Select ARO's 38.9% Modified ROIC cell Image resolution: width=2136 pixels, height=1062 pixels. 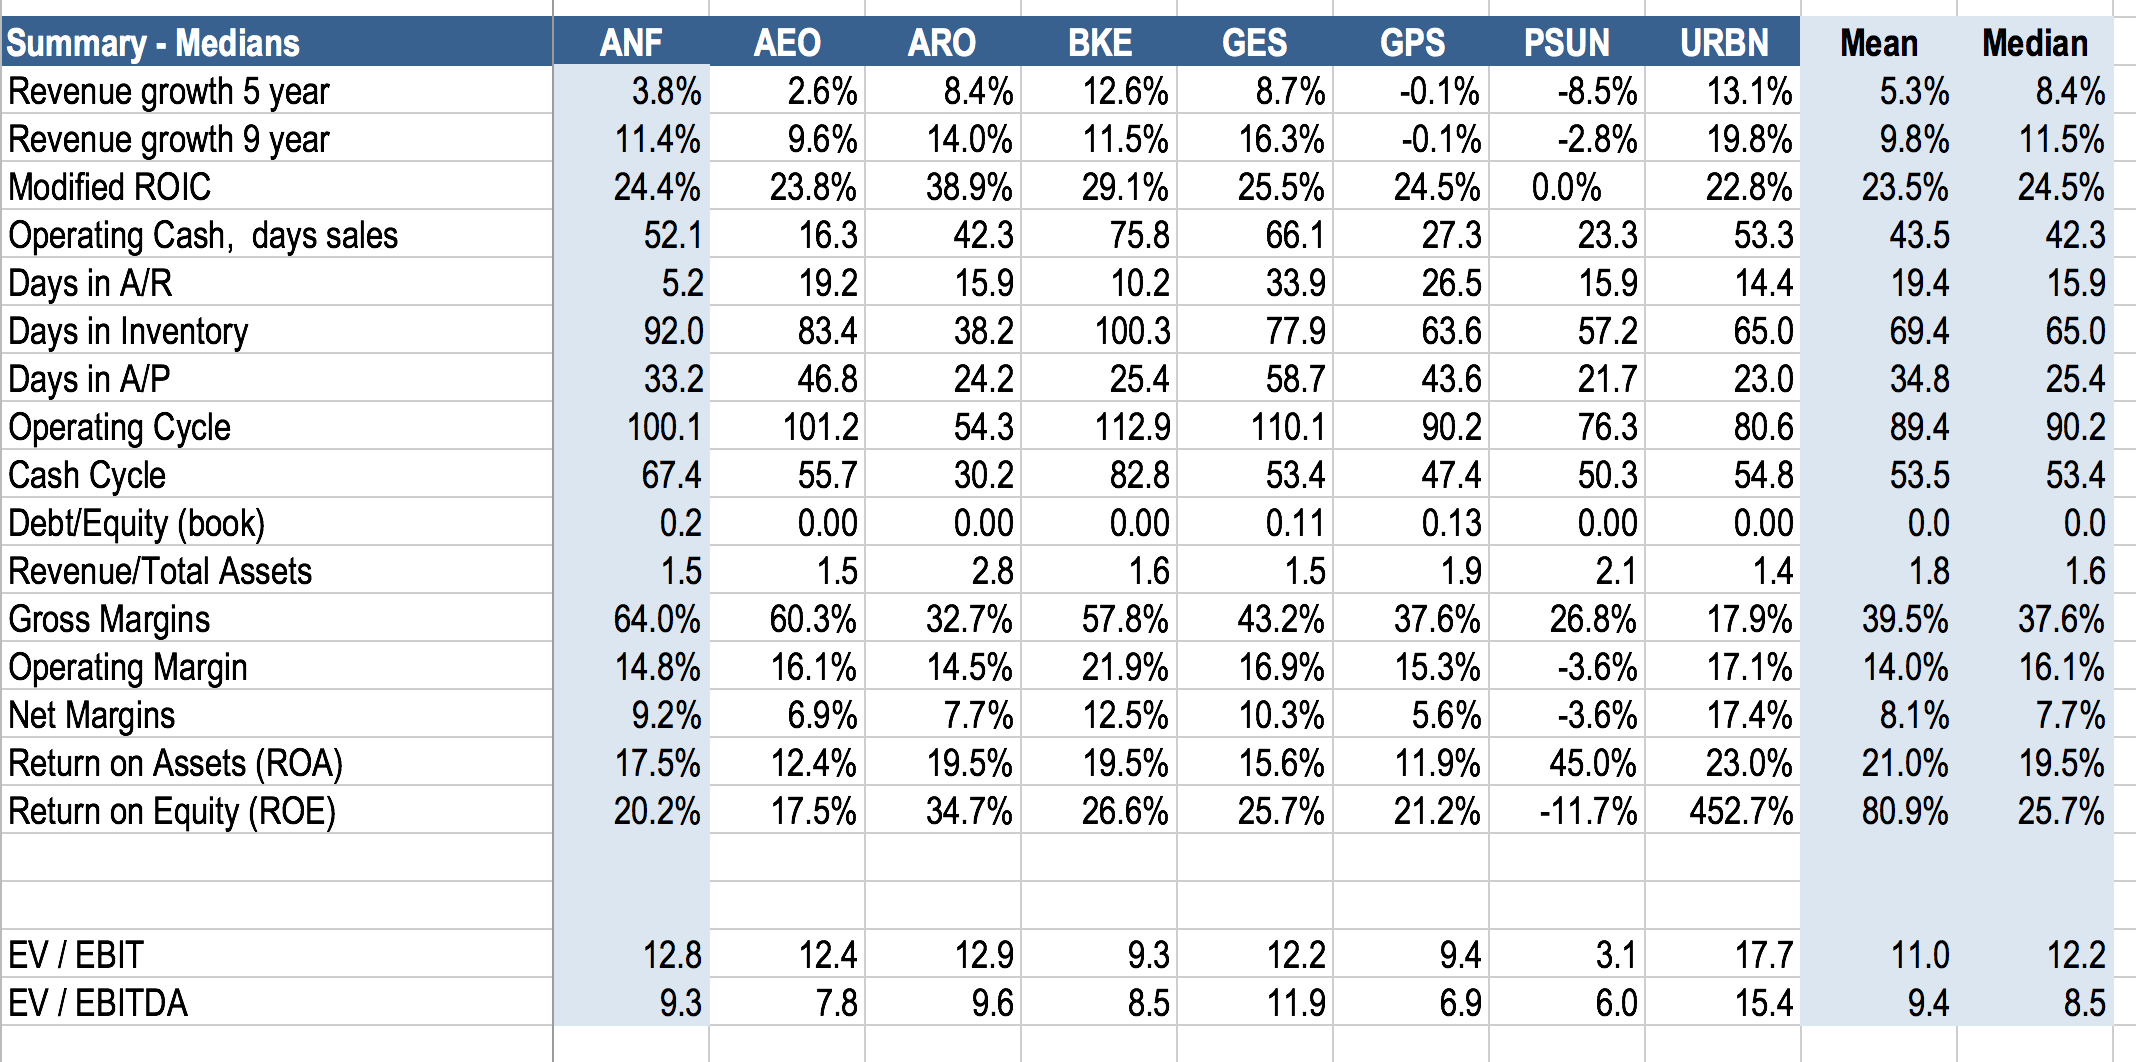click(968, 187)
